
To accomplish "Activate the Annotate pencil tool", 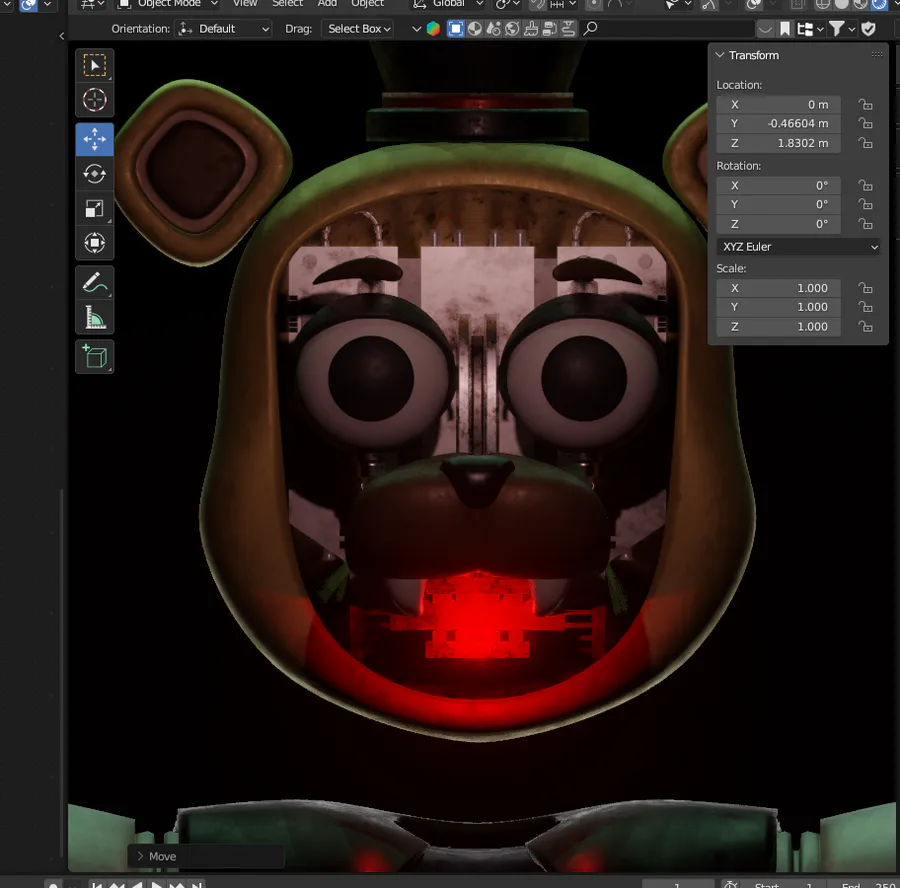I will 95,282.
